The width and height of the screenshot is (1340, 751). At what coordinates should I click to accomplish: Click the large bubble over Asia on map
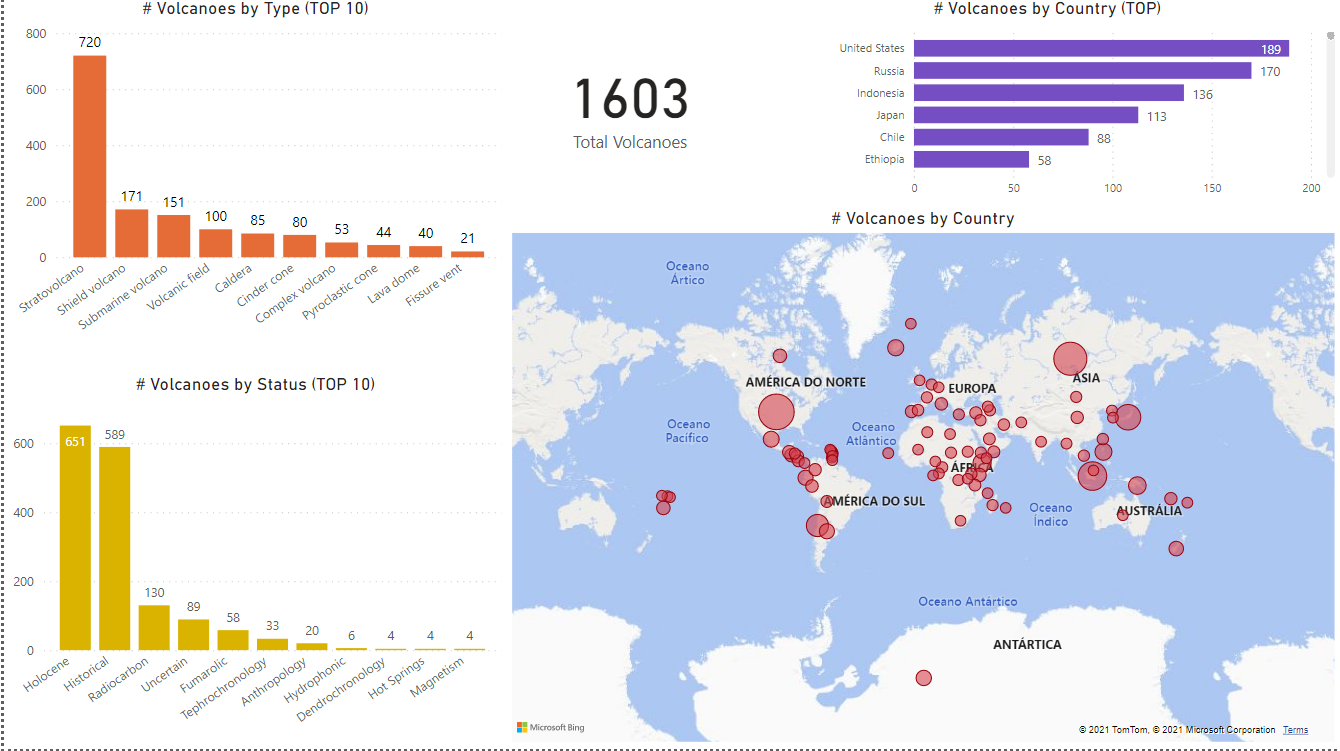point(1071,357)
